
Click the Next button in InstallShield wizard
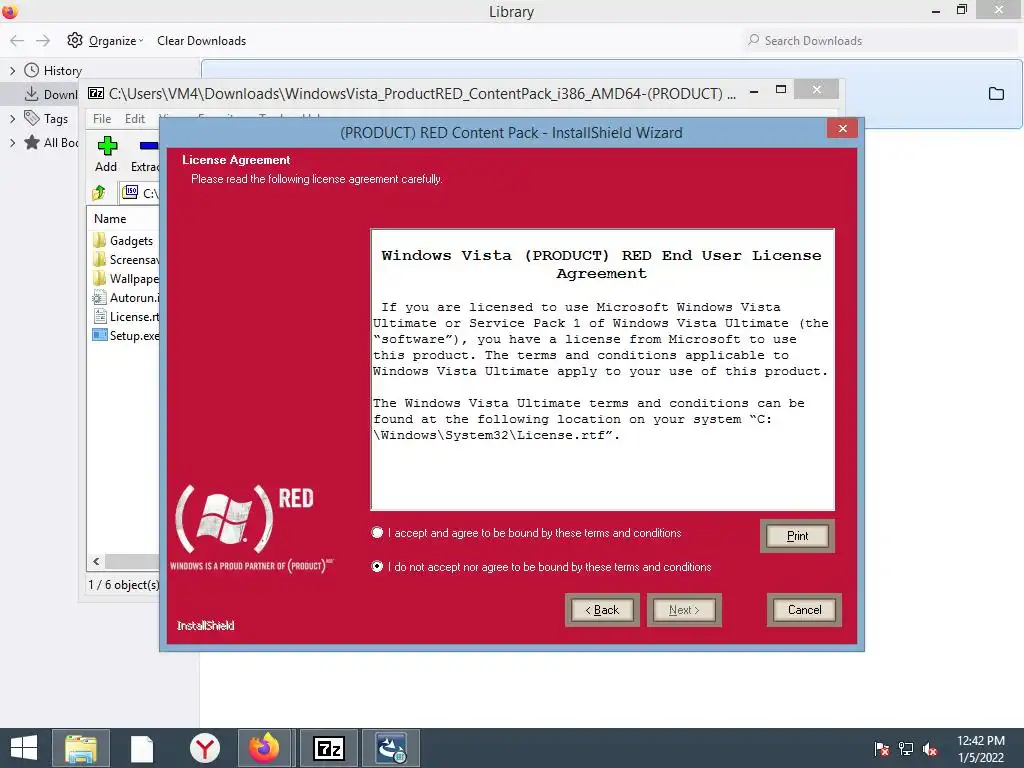tap(684, 610)
